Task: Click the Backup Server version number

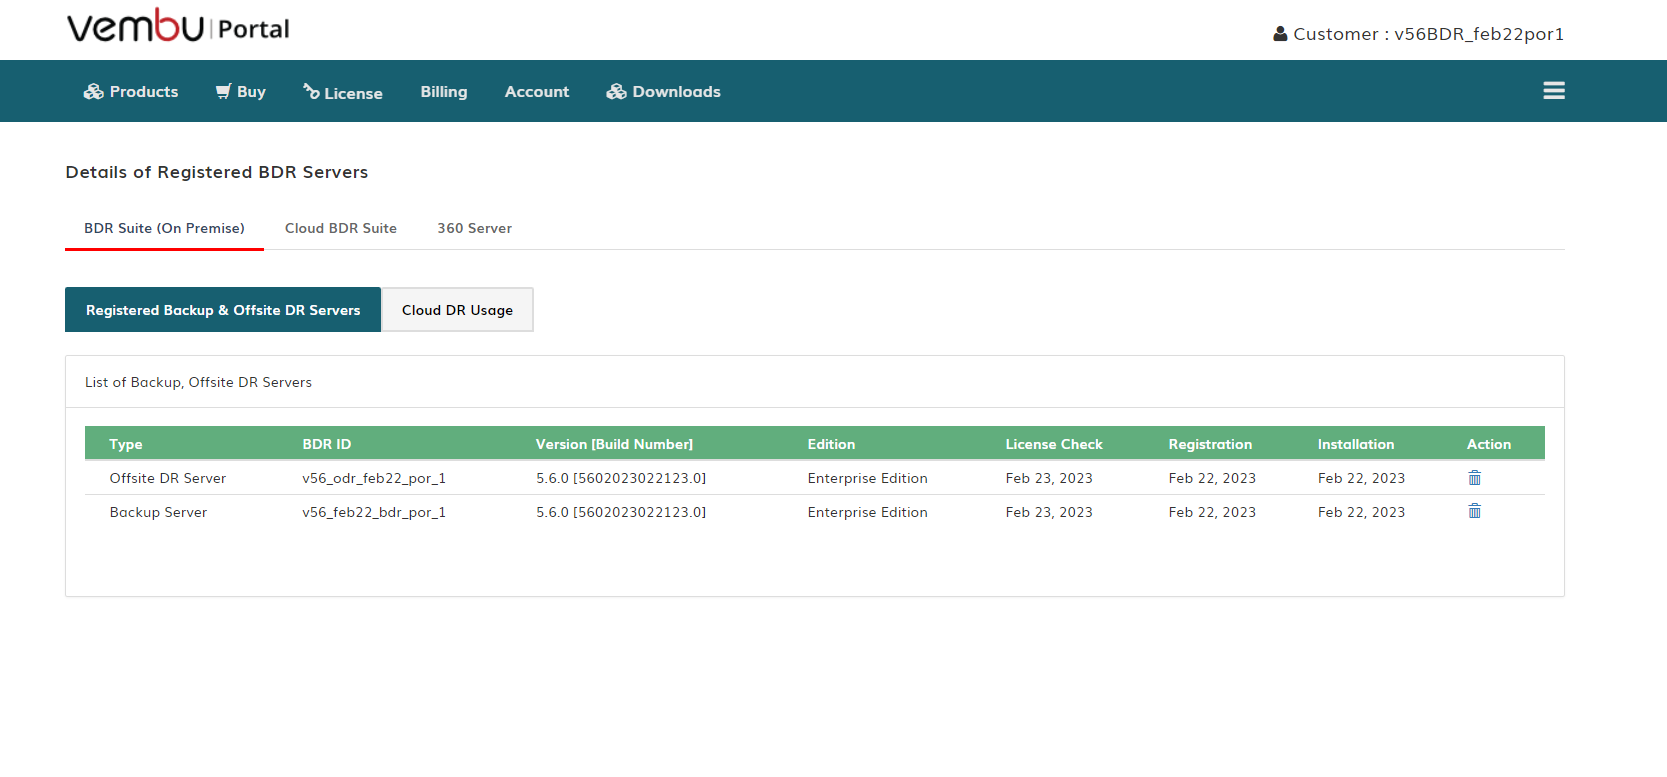Action: click(621, 512)
